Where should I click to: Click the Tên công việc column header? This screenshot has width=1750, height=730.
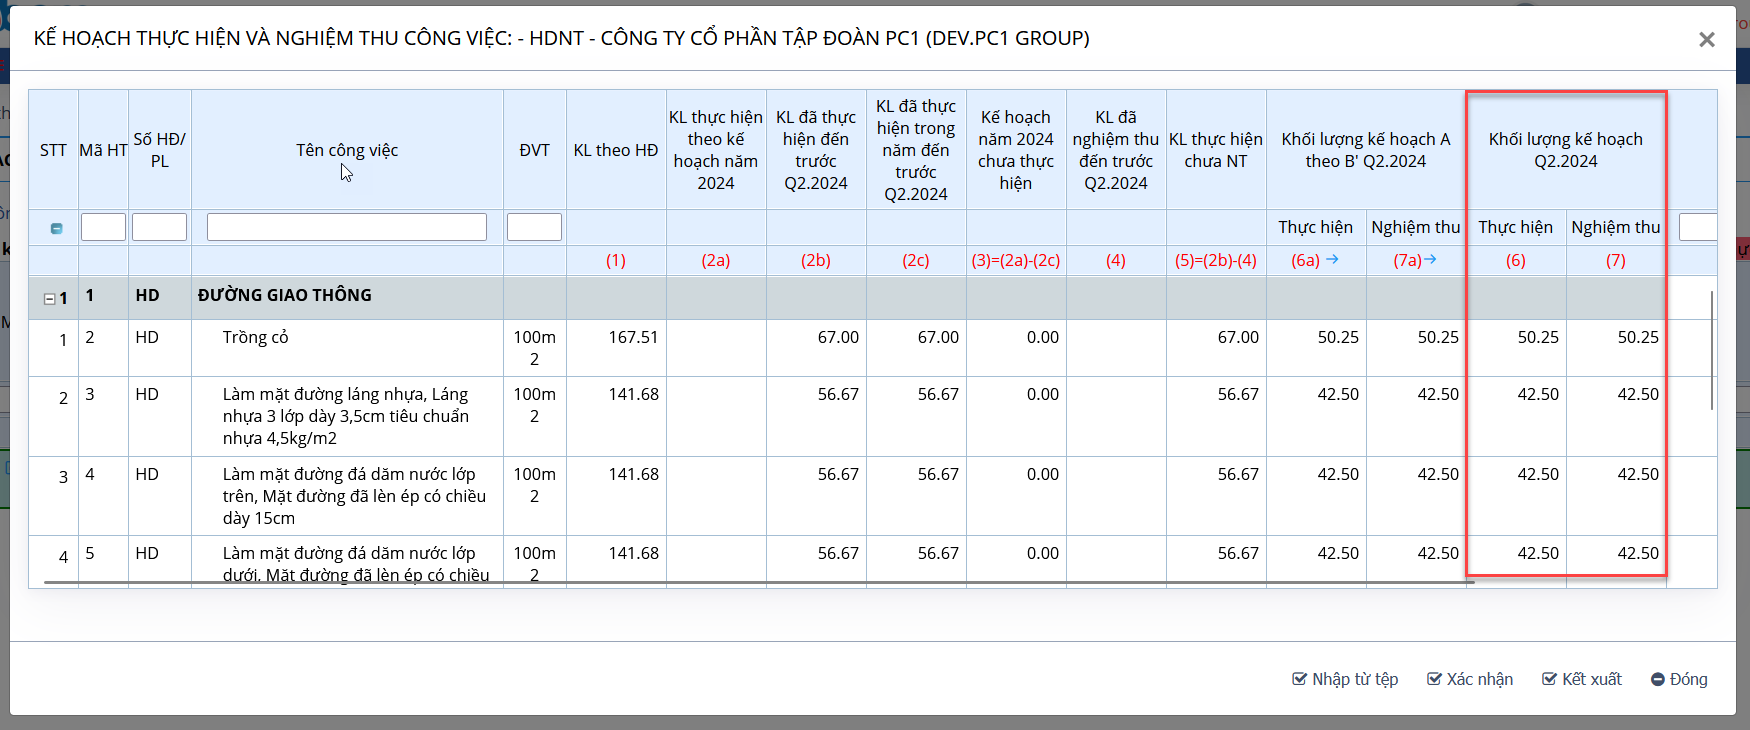(x=346, y=150)
